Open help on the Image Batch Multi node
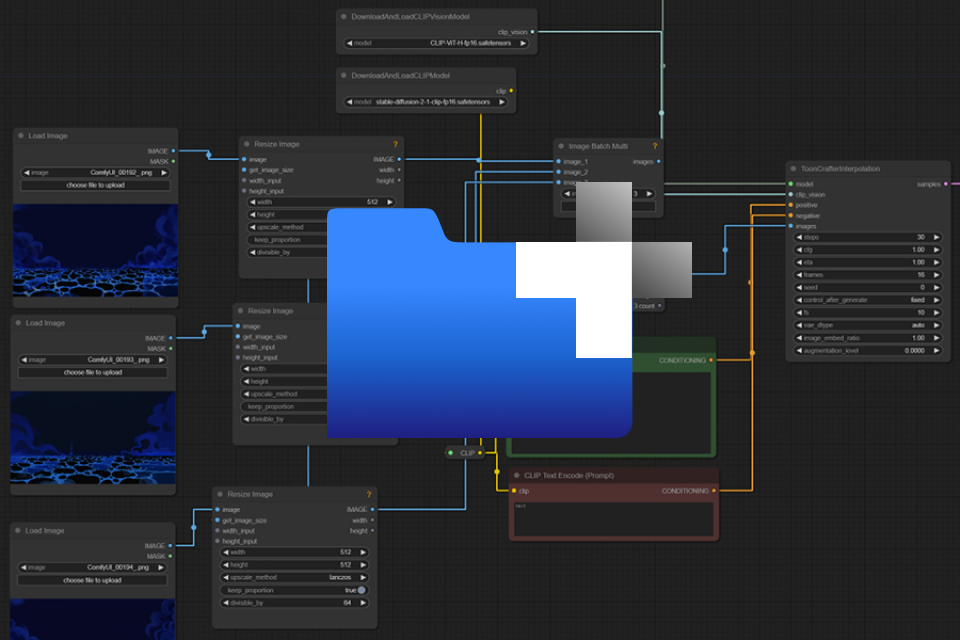This screenshot has height=640, width=960. click(x=654, y=146)
